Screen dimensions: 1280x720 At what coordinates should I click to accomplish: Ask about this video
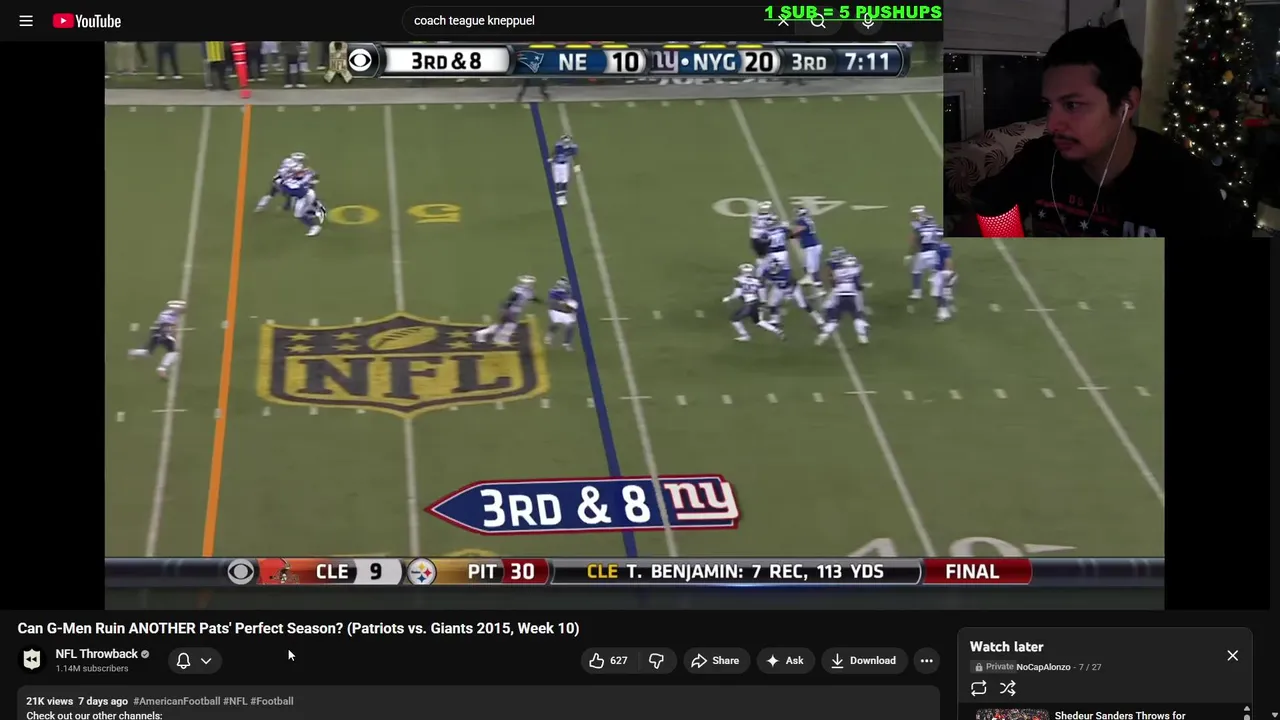tap(785, 660)
